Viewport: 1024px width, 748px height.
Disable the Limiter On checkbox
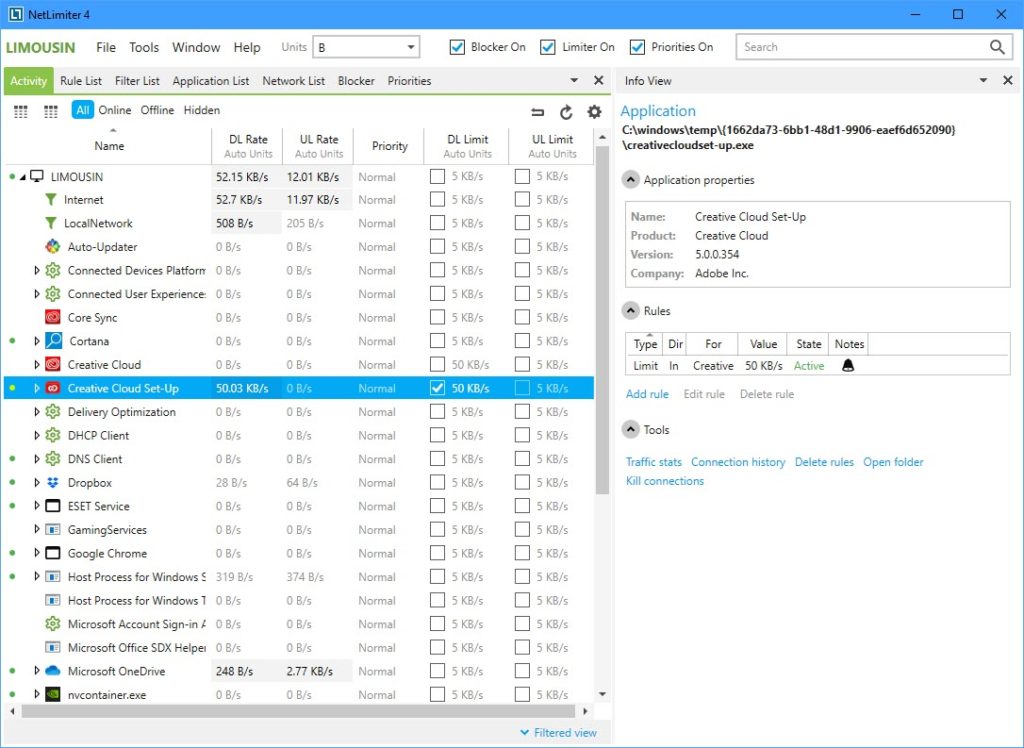click(x=547, y=47)
